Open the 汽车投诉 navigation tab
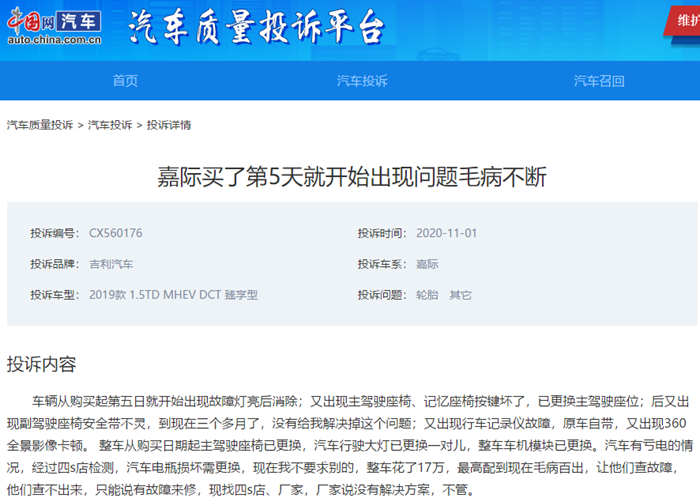The width and height of the screenshot is (700, 498). pyautogui.click(x=362, y=81)
